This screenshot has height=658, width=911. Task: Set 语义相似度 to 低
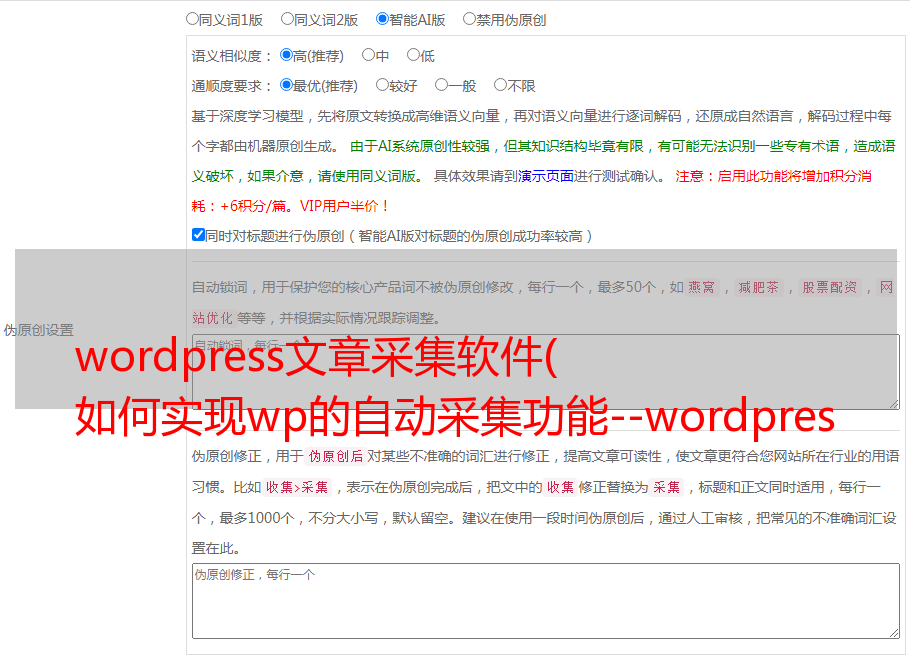[413, 55]
